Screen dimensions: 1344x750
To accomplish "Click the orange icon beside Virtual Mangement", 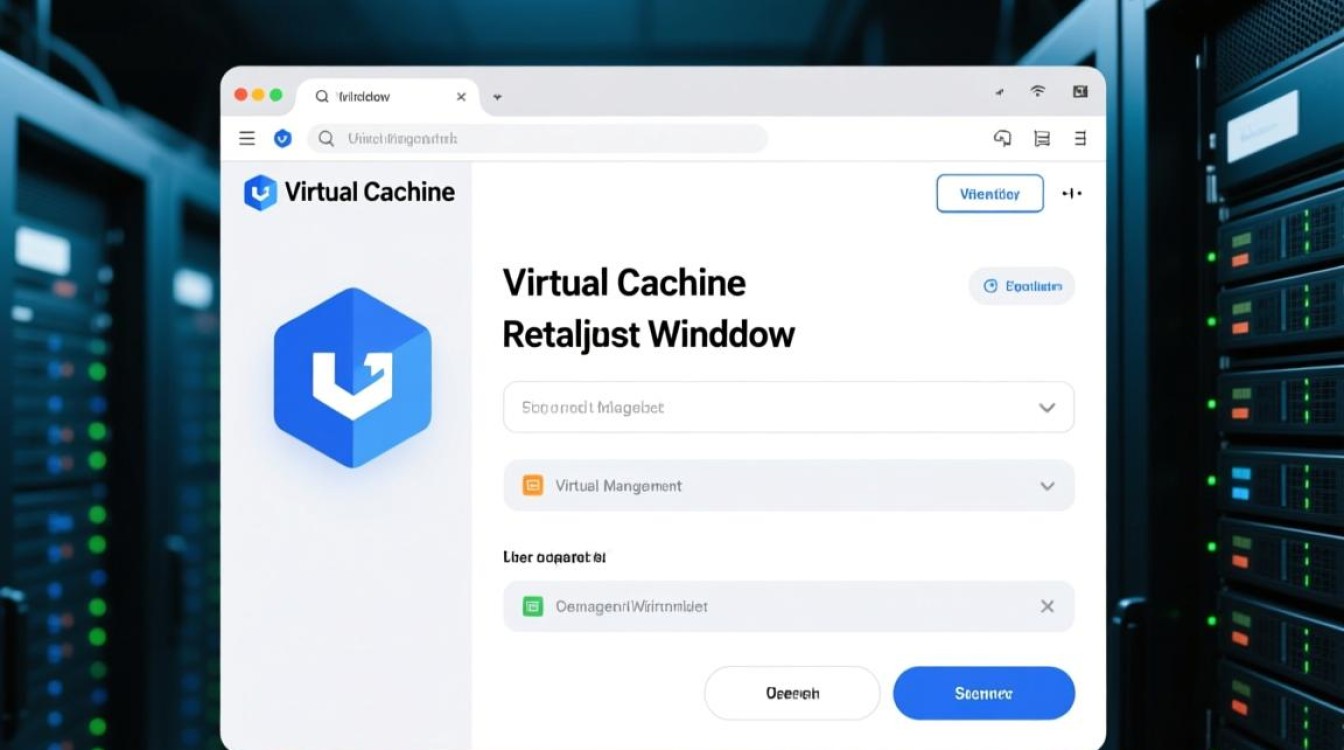I will 533,486.
